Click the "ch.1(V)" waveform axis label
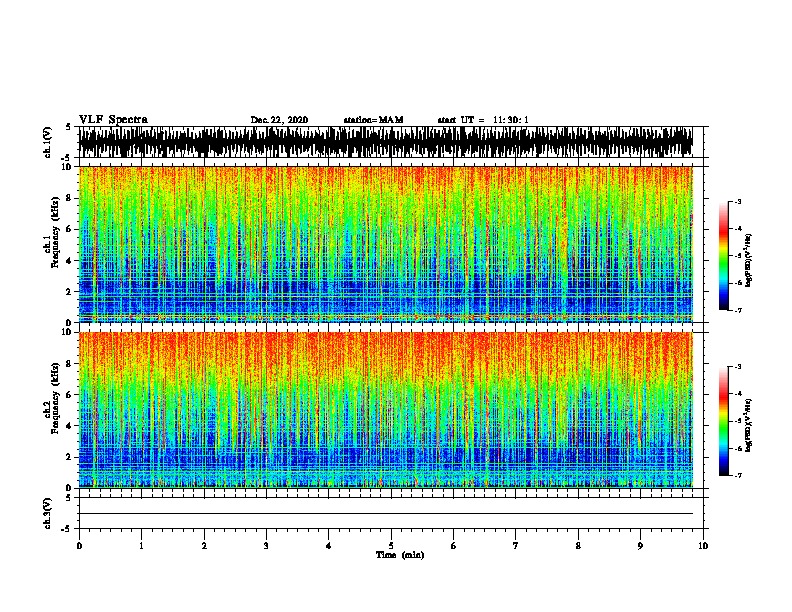This screenshot has width=792, height=612. coord(48,142)
